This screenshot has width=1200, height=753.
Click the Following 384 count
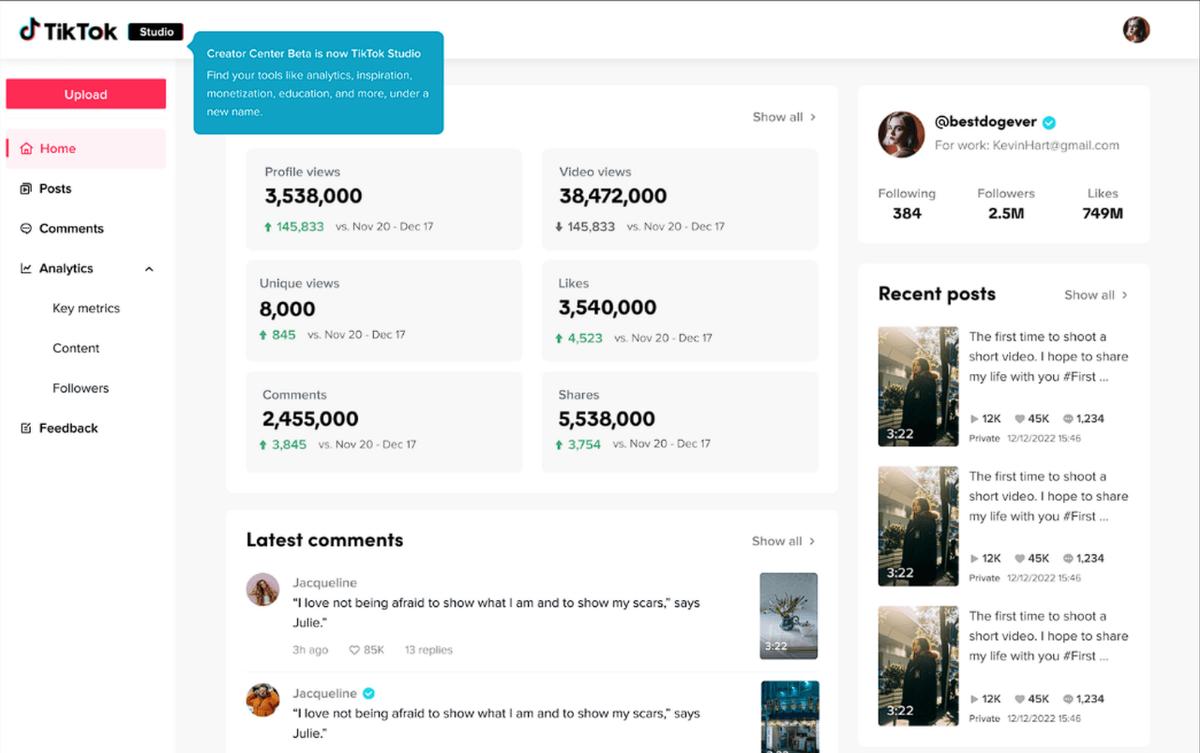907,203
